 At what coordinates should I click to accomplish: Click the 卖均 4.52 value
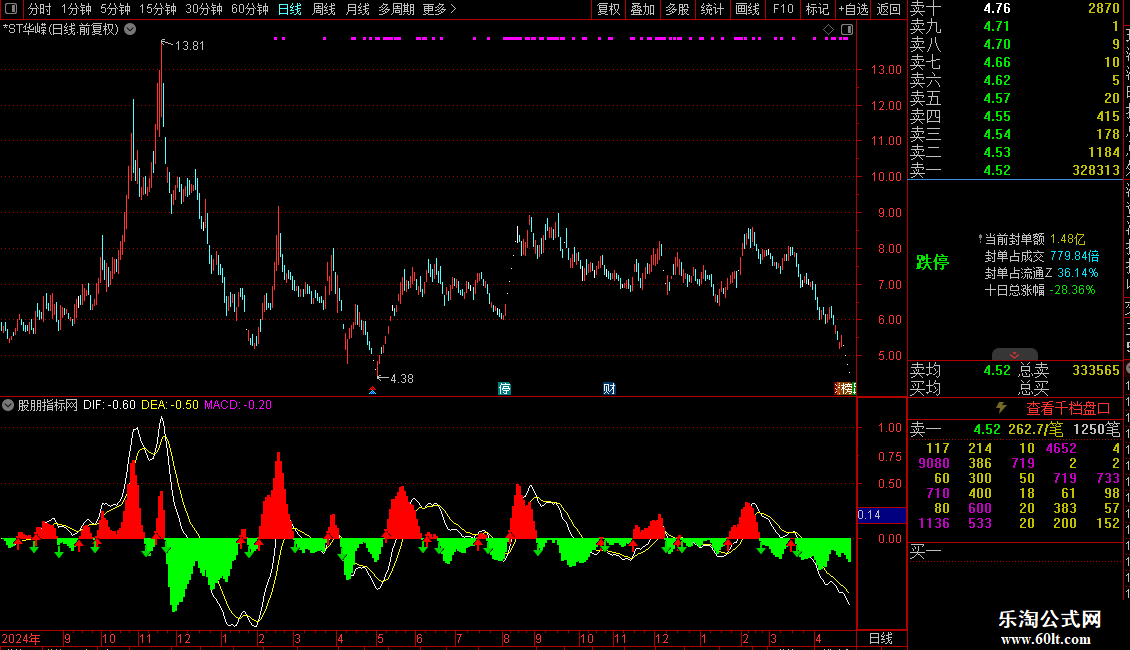[997, 370]
